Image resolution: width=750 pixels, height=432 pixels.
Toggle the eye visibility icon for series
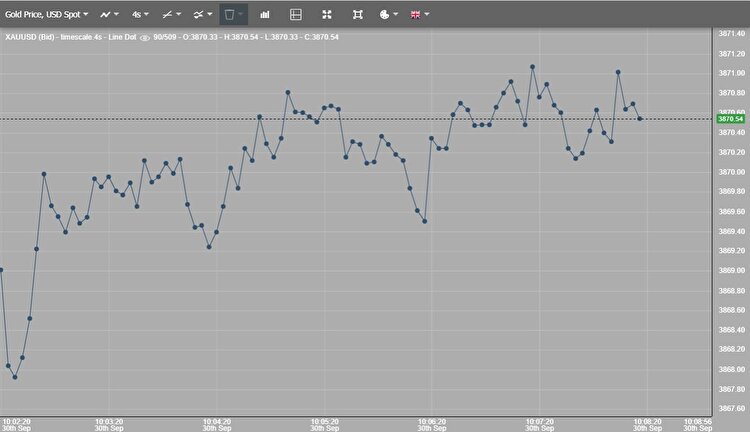click(x=145, y=38)
